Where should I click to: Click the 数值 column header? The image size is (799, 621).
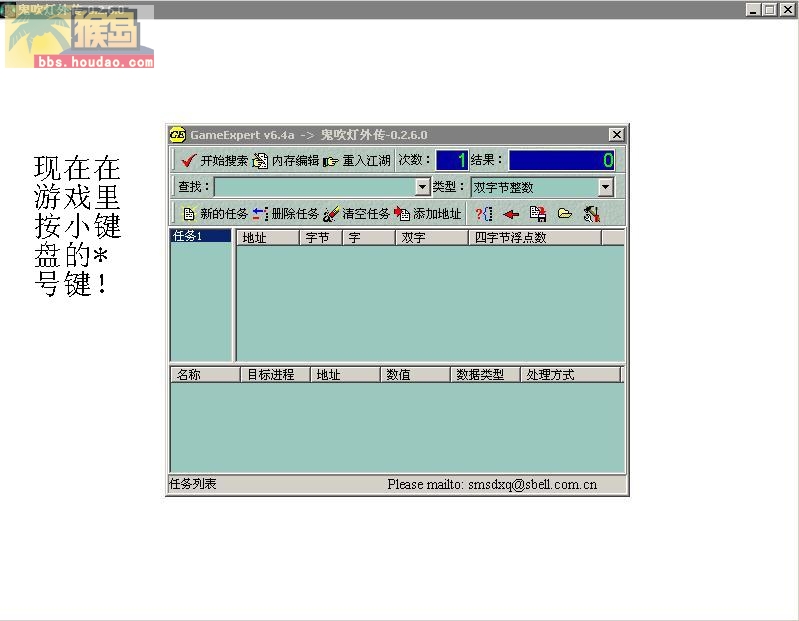(x=415, y=375)
